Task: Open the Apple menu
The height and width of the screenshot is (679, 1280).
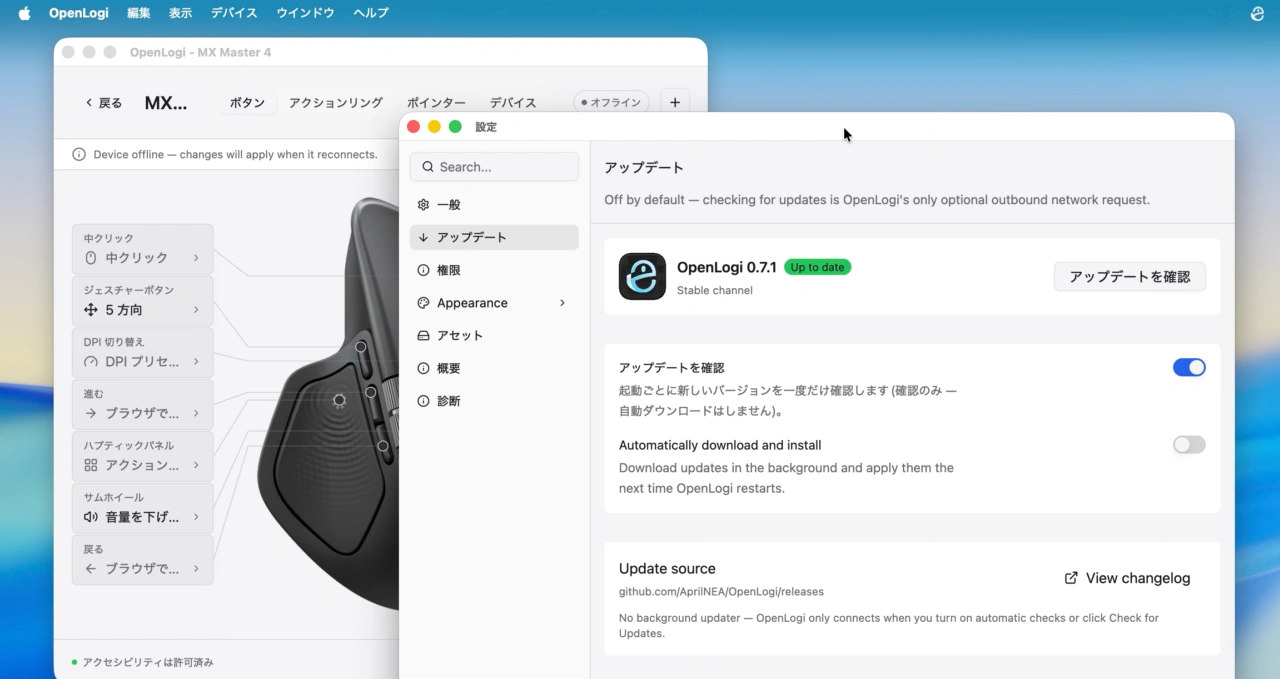Action: point(25,13)
